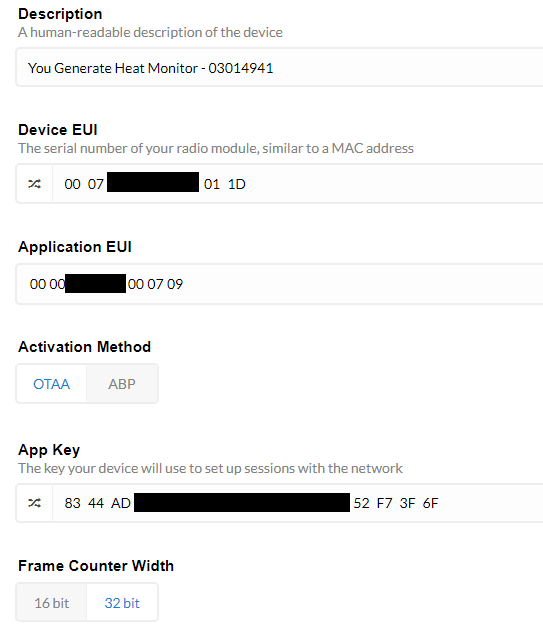
Task: Click the App Key heading label
Action: point(49,450)
